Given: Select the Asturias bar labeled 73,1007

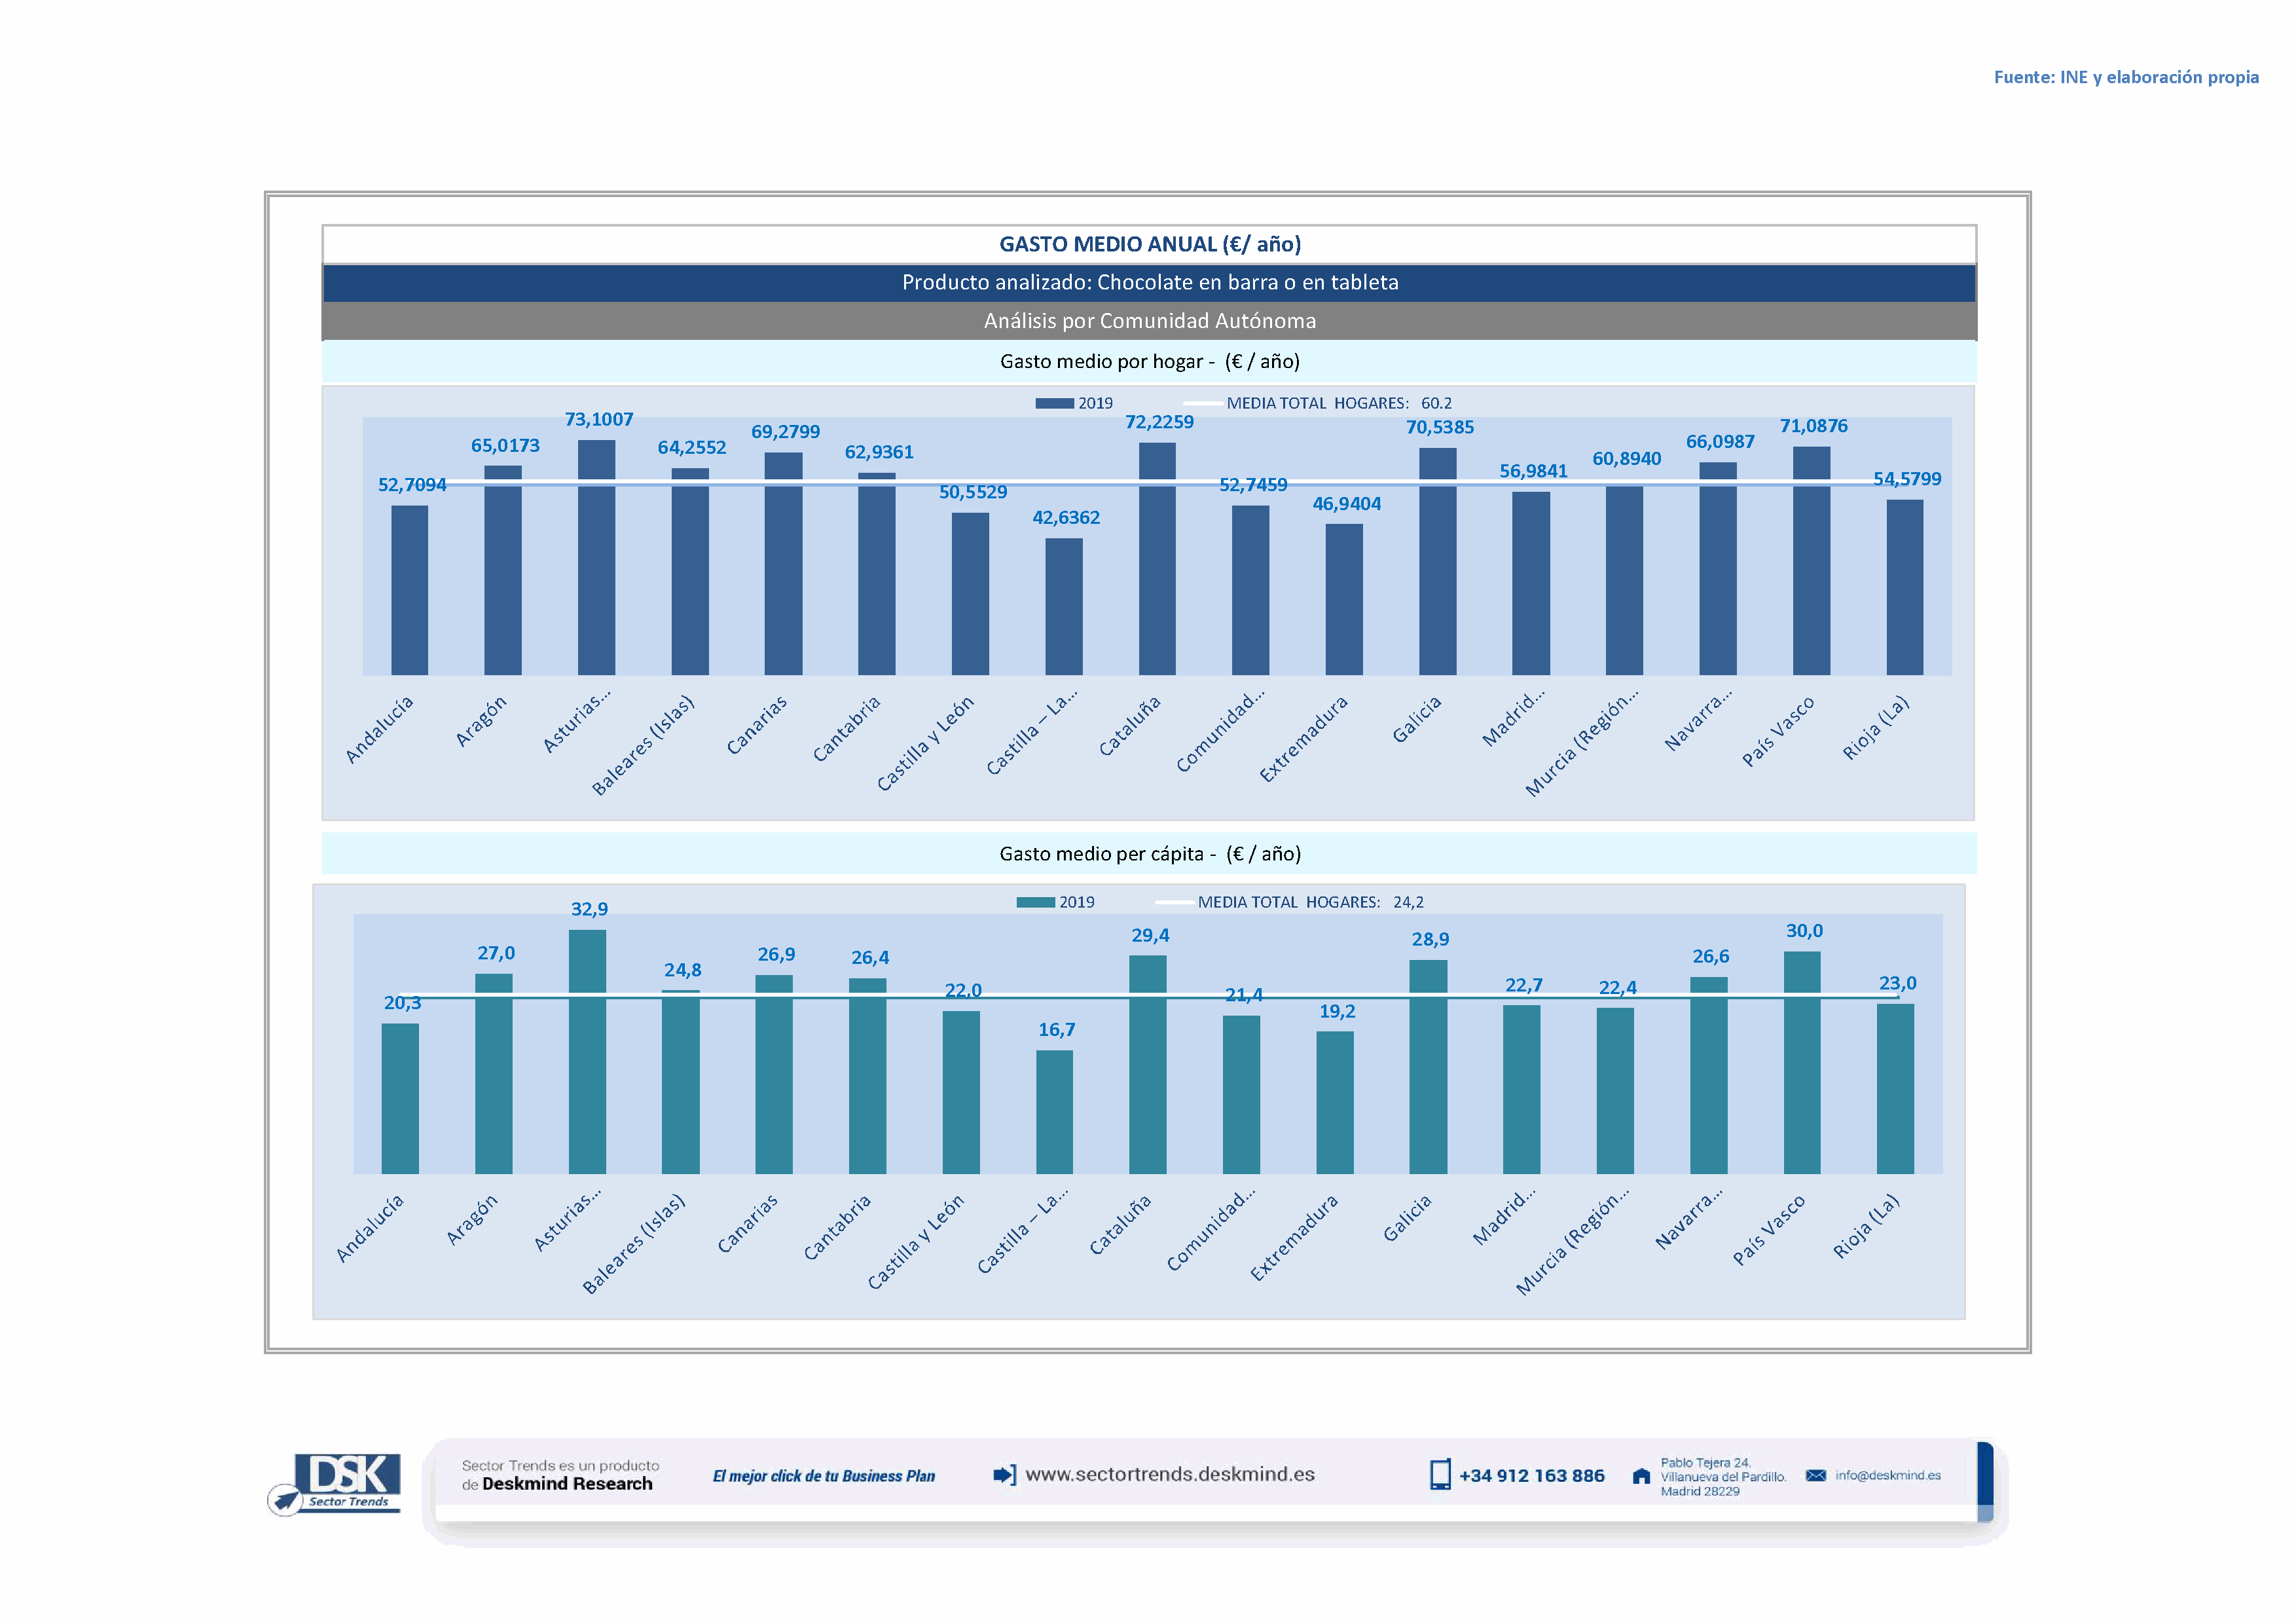Looking at the screenshot, I should pos(596,558).
